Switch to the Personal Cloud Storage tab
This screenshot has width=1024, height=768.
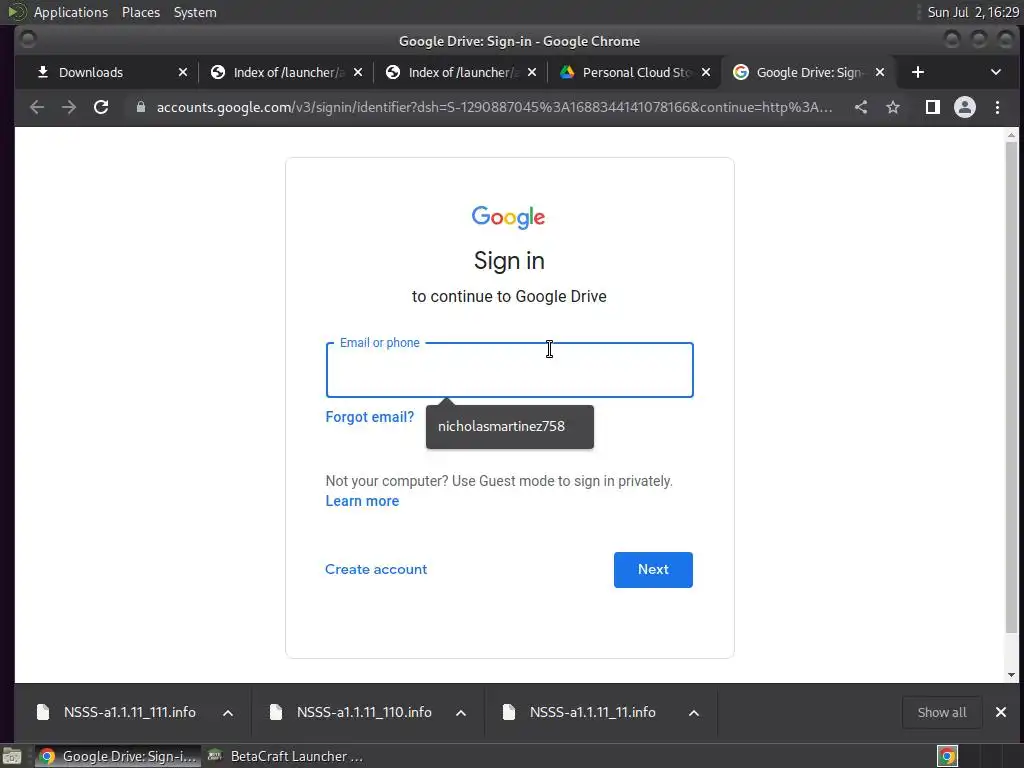[x=636, y=72]
